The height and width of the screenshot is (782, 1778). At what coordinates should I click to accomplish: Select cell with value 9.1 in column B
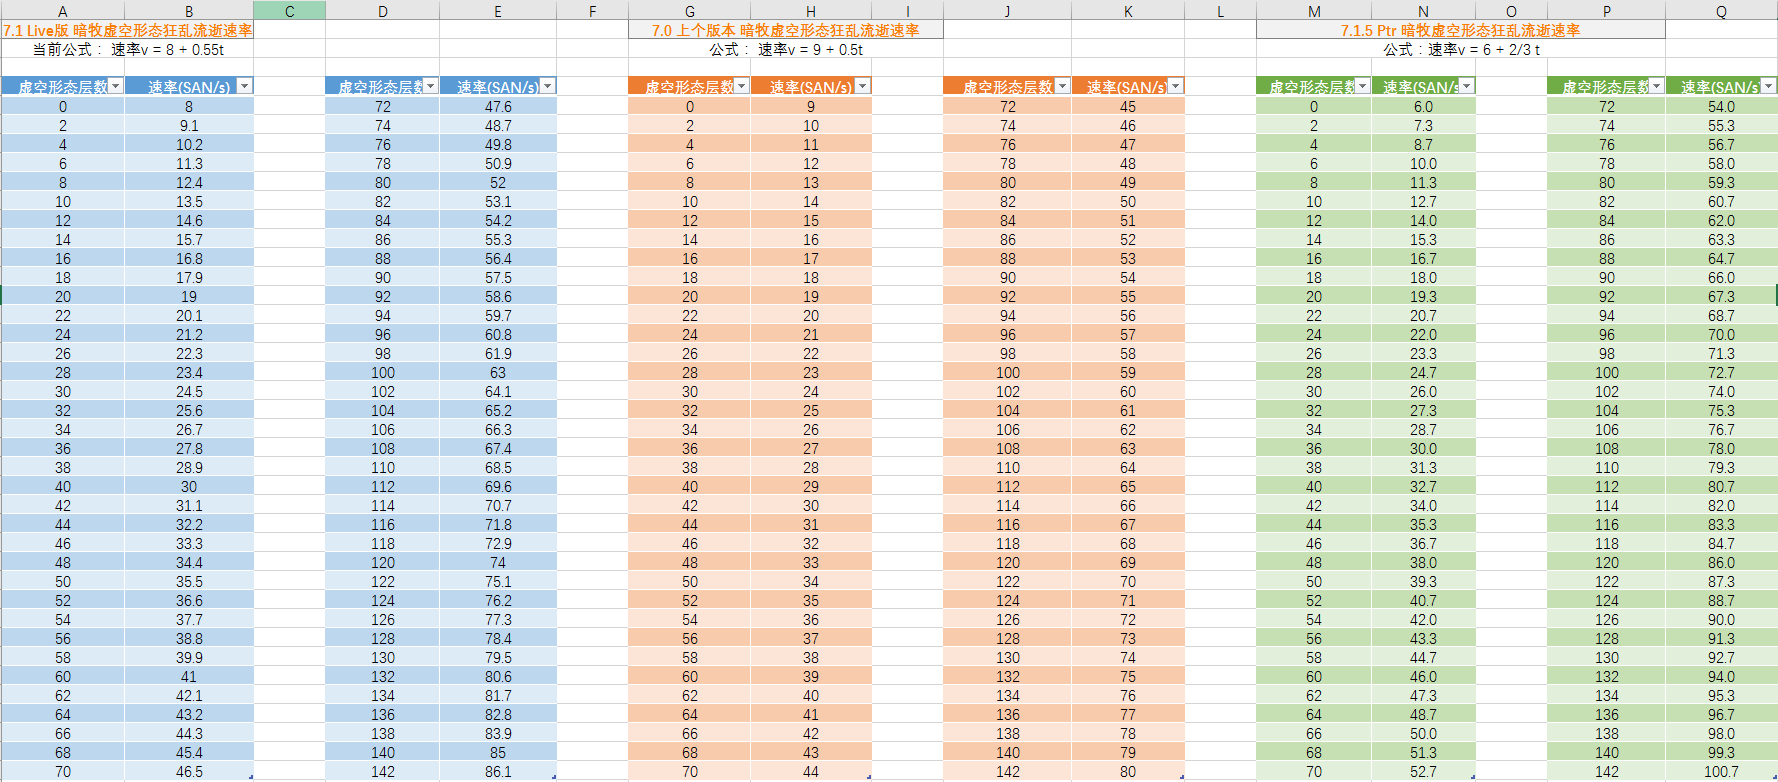[189, 125]
